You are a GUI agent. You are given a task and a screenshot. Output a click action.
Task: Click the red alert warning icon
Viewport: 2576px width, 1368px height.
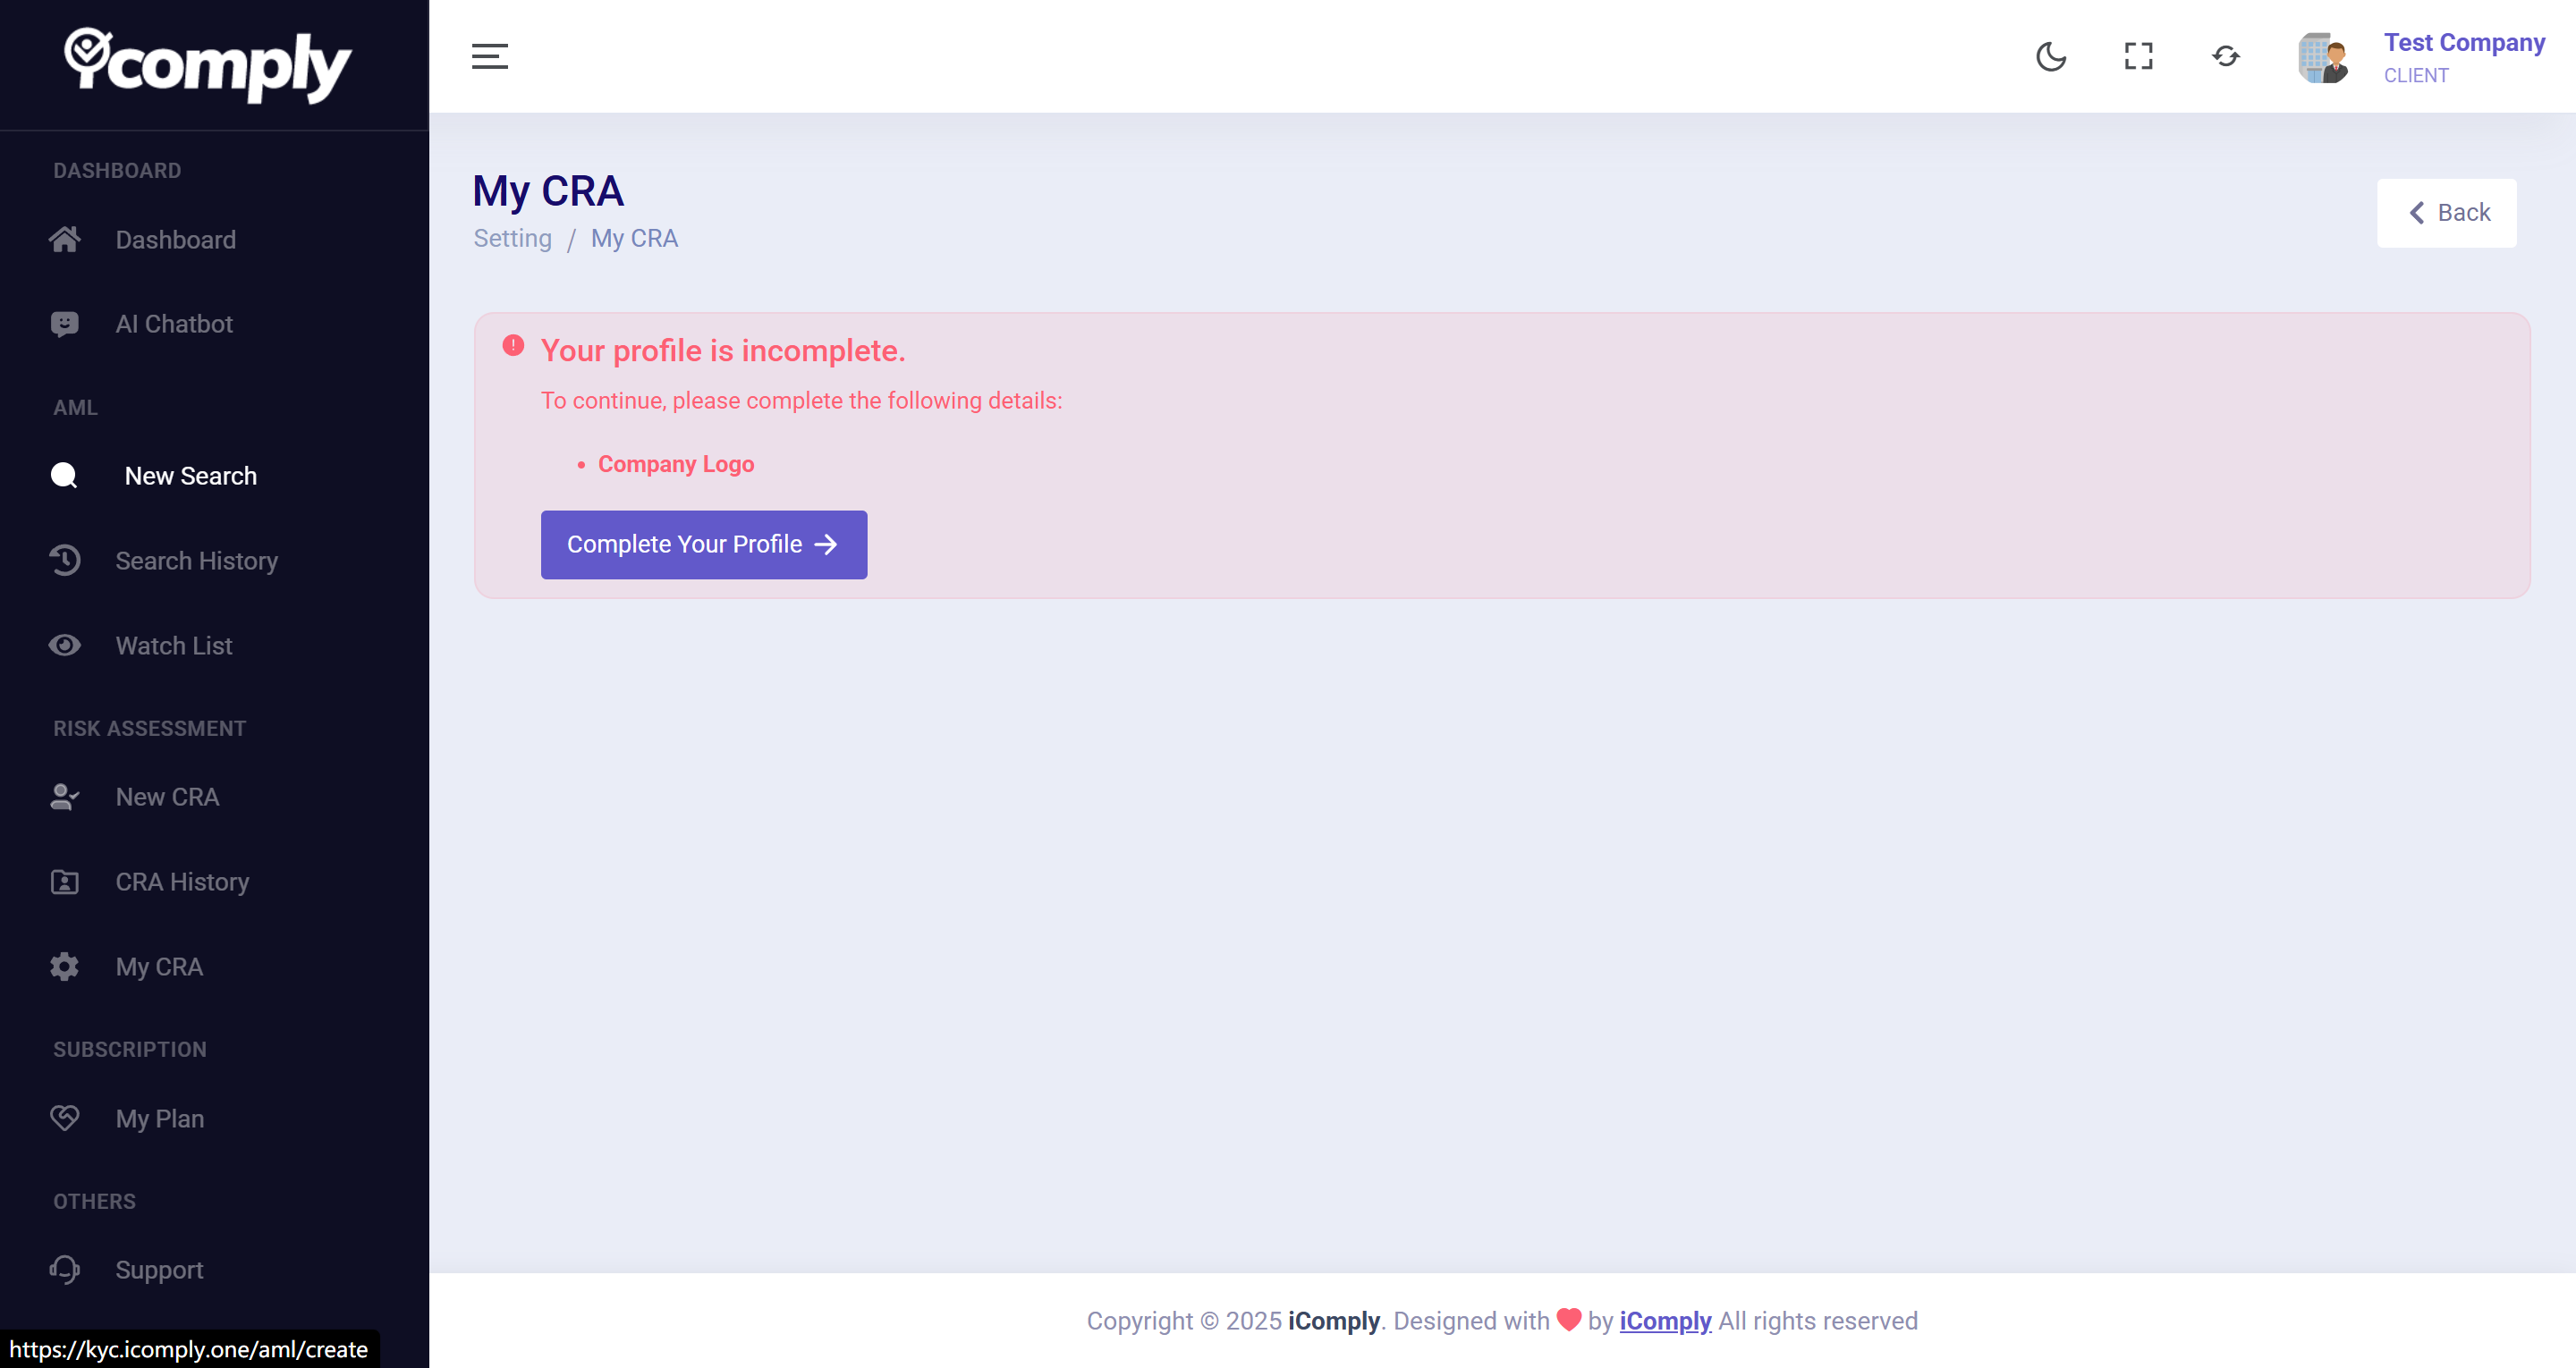point(513,346)
